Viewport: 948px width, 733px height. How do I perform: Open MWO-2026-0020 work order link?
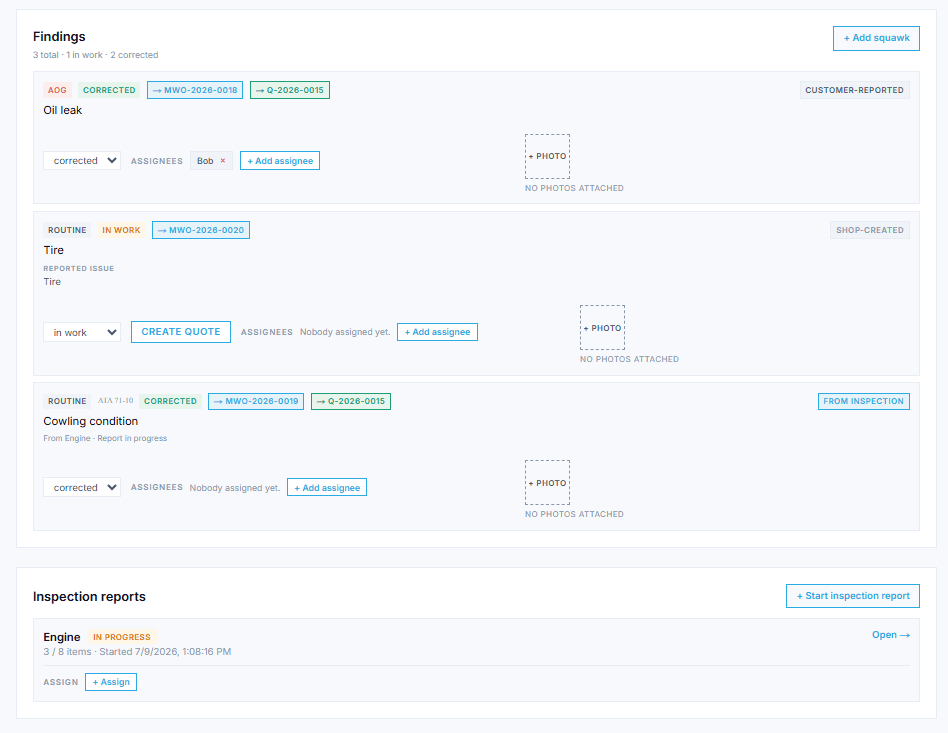[x=201, y=230]
